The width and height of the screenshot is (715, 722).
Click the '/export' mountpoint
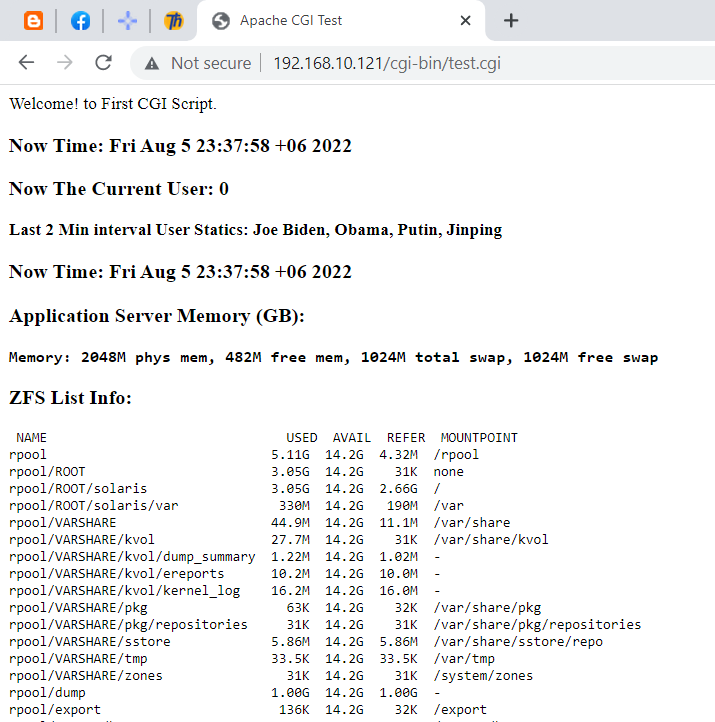coord(460,710)
